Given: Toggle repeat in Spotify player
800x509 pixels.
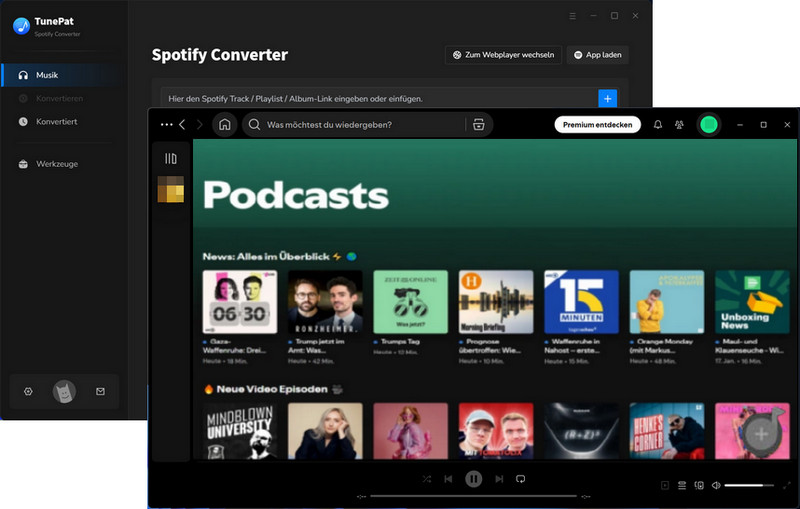Looking at the screenshot, I should [x=520, y=479].
